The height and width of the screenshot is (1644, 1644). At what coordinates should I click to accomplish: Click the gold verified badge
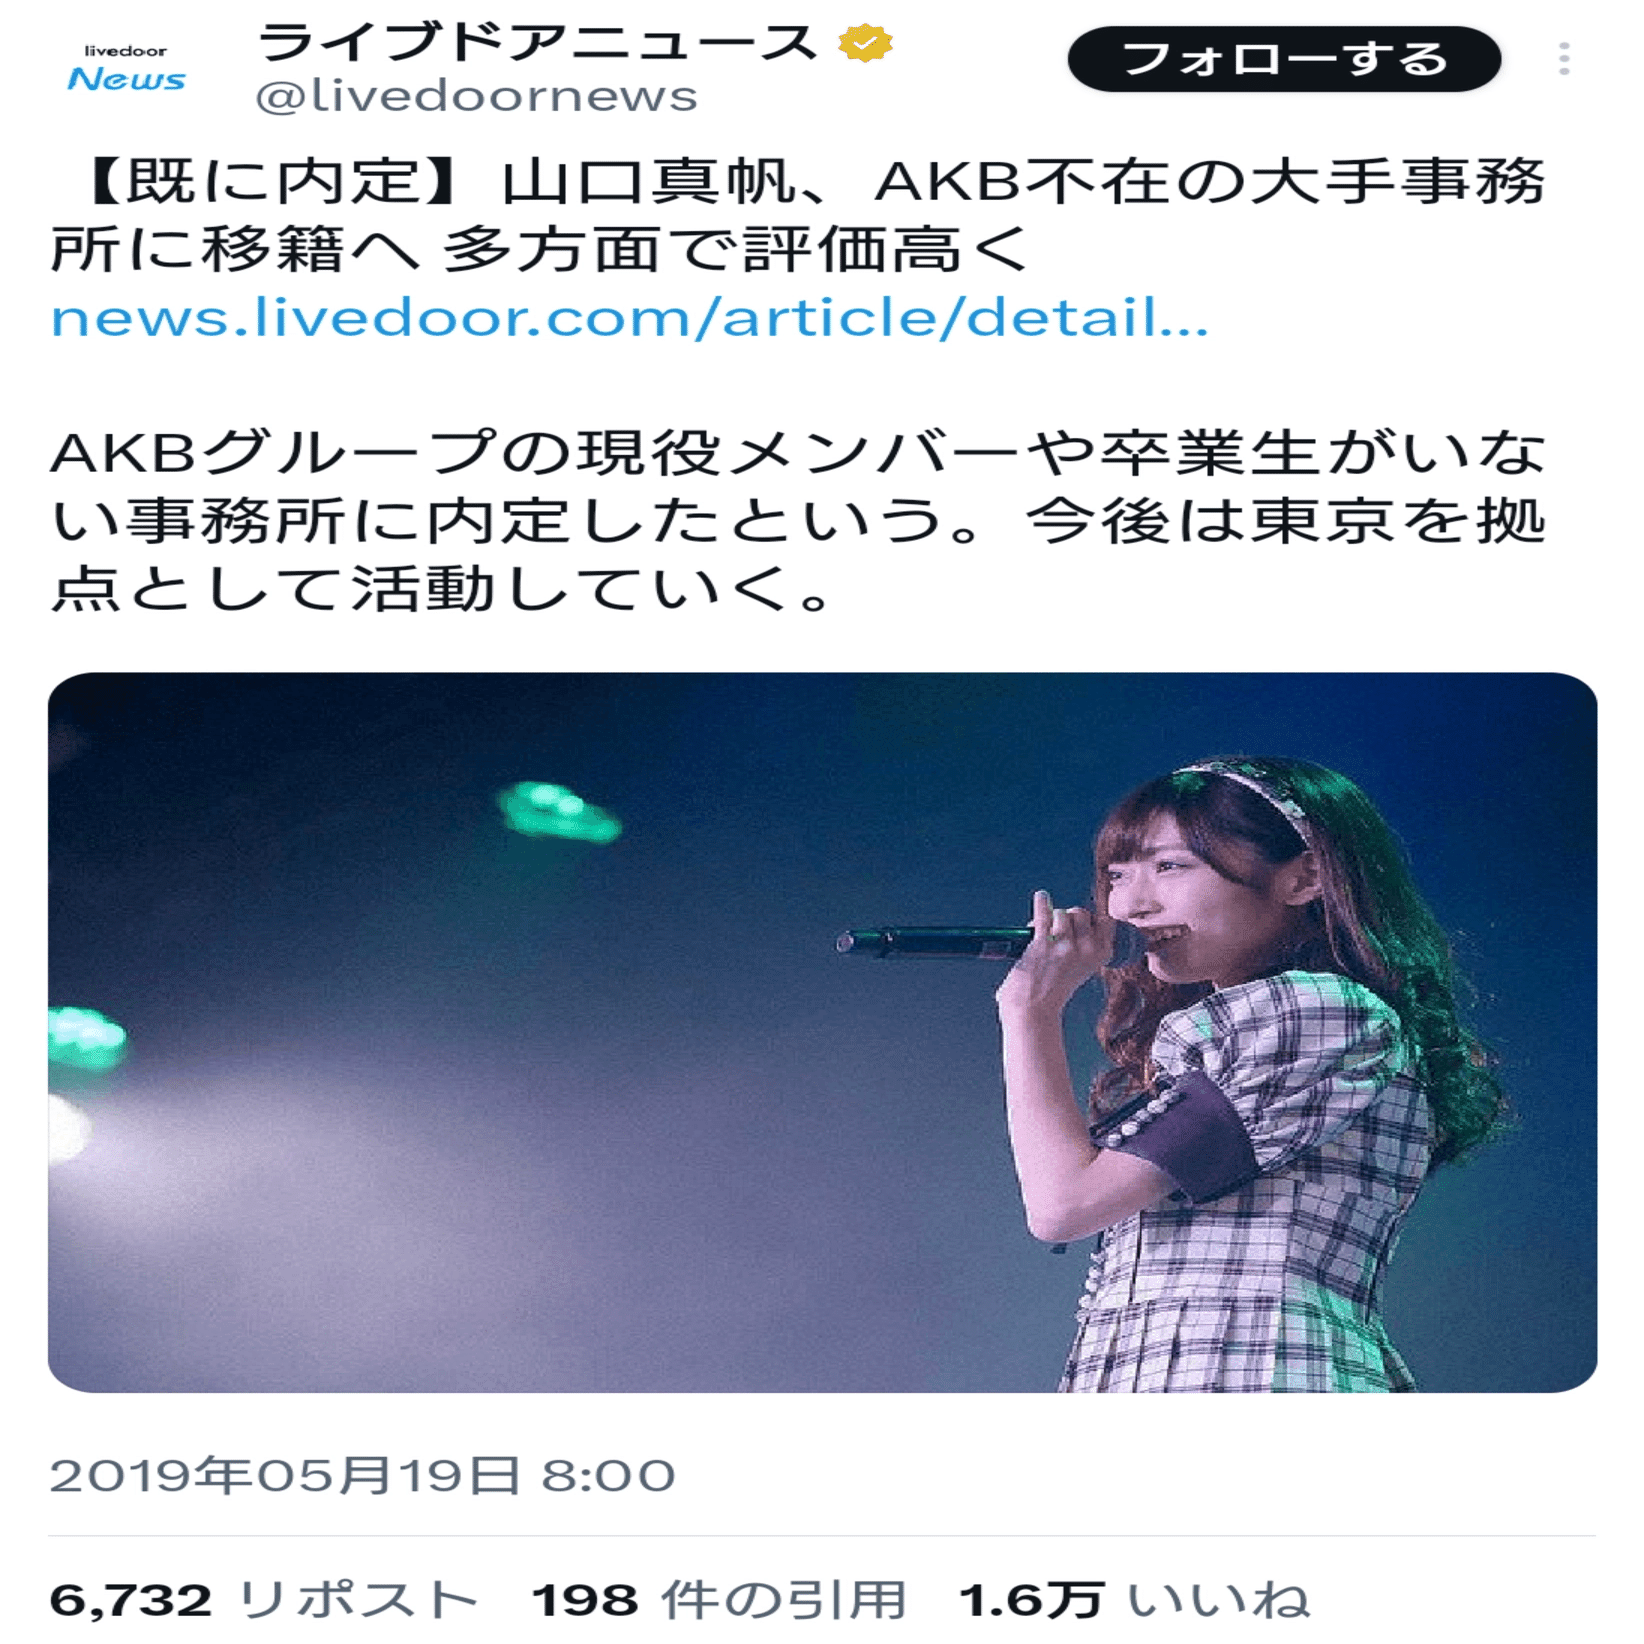tap(864, 43)
